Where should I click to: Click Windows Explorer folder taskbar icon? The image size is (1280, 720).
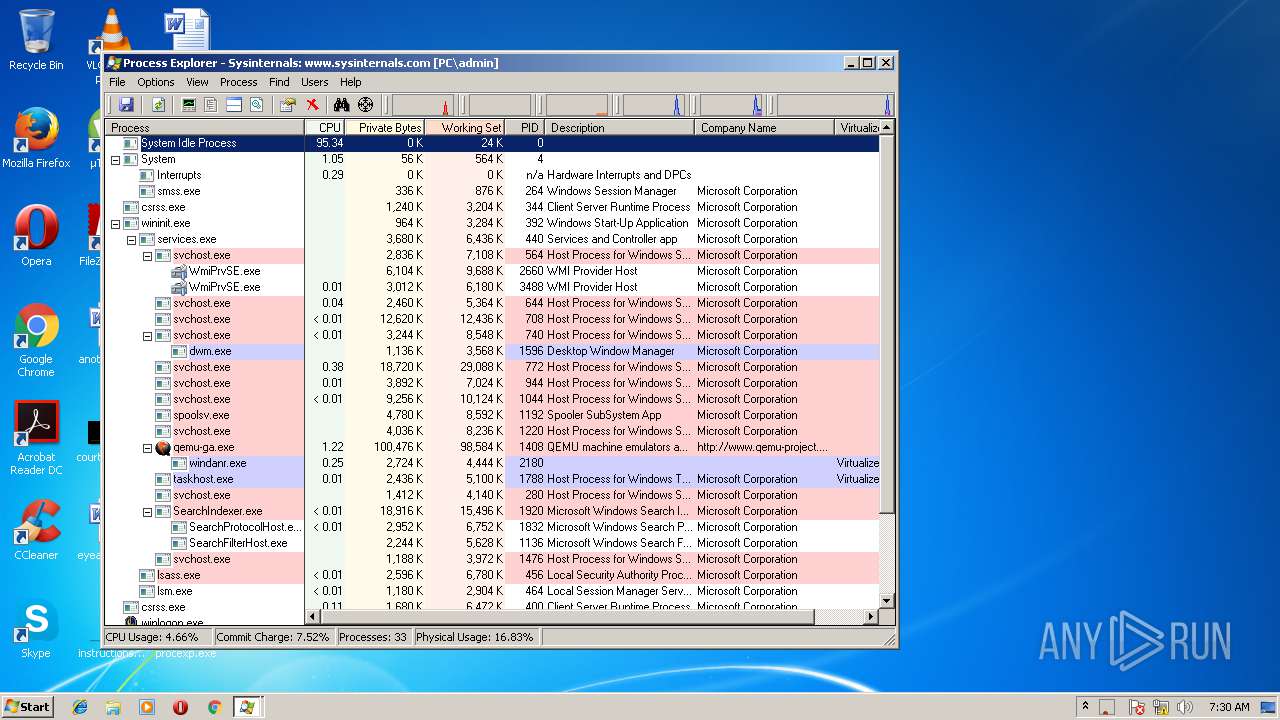coord(113,707)
